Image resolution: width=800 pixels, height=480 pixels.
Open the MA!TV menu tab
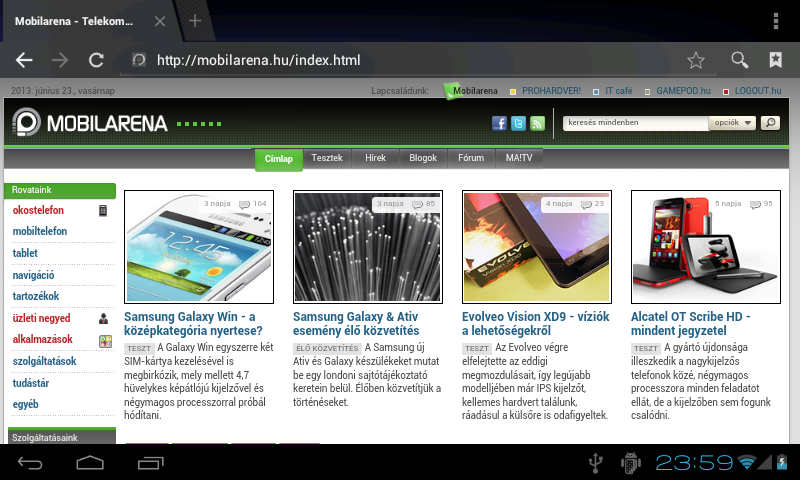(519, 158)
